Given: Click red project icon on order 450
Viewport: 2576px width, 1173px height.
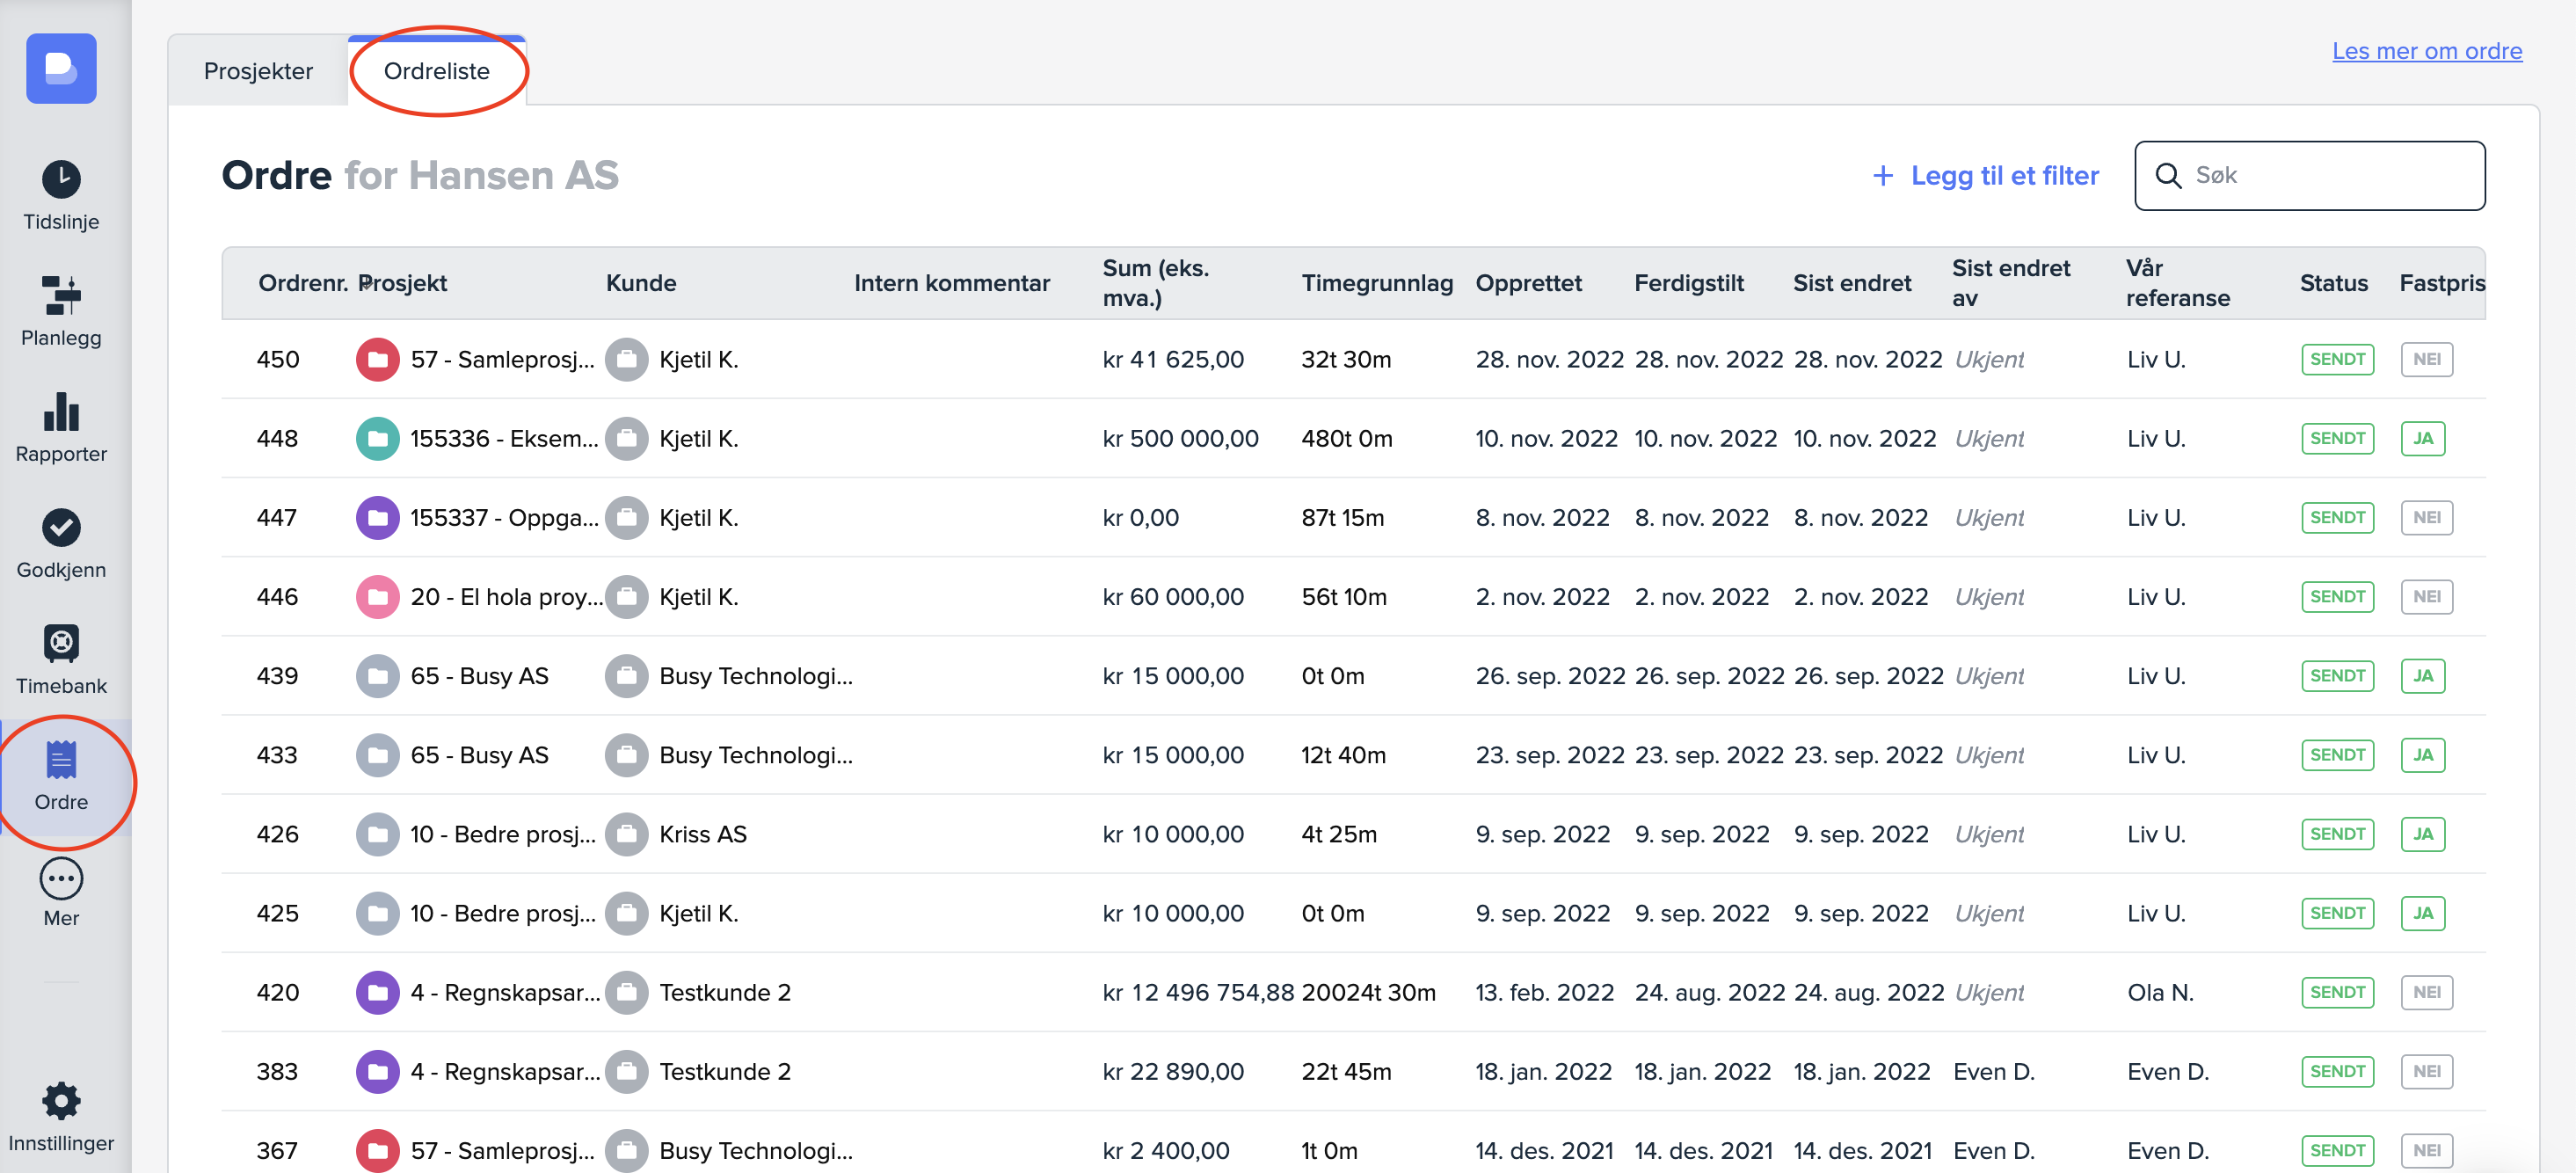Looking at the screenshot, I should coord(377,360).
